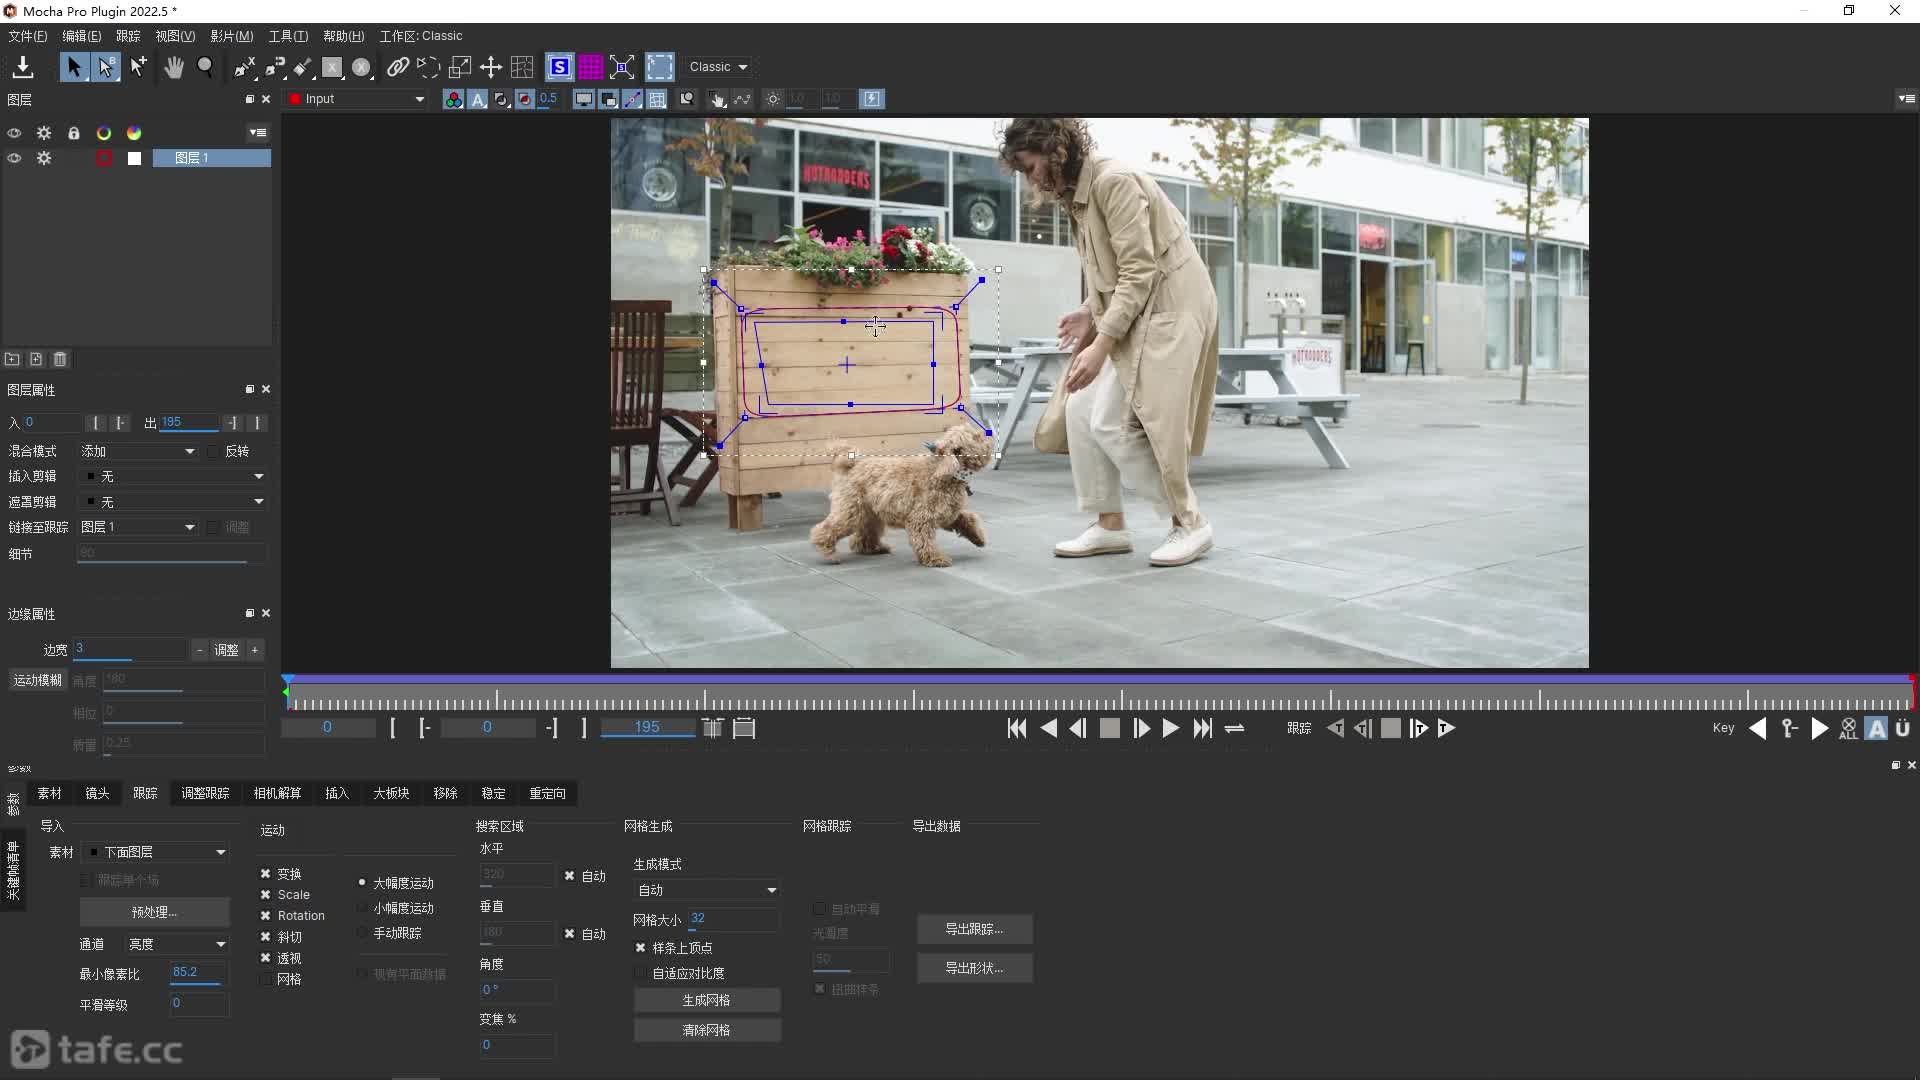Click the 导出跟踪... button
The width and height of the screenshot is (1920, 1080).
974,929
